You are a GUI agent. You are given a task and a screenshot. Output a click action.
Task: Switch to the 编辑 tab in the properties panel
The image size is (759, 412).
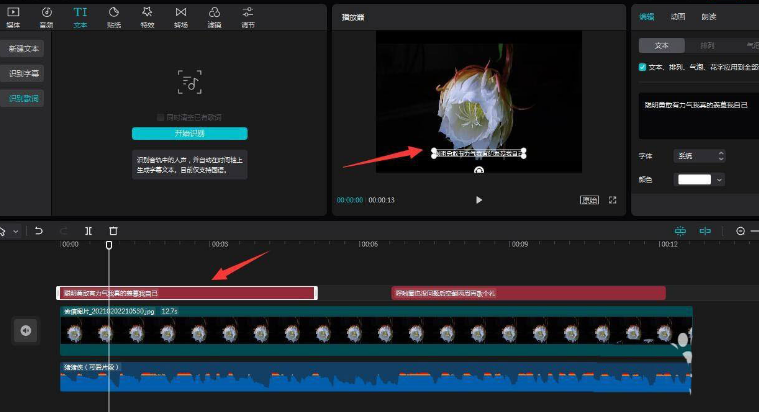(x=647, y=16)
